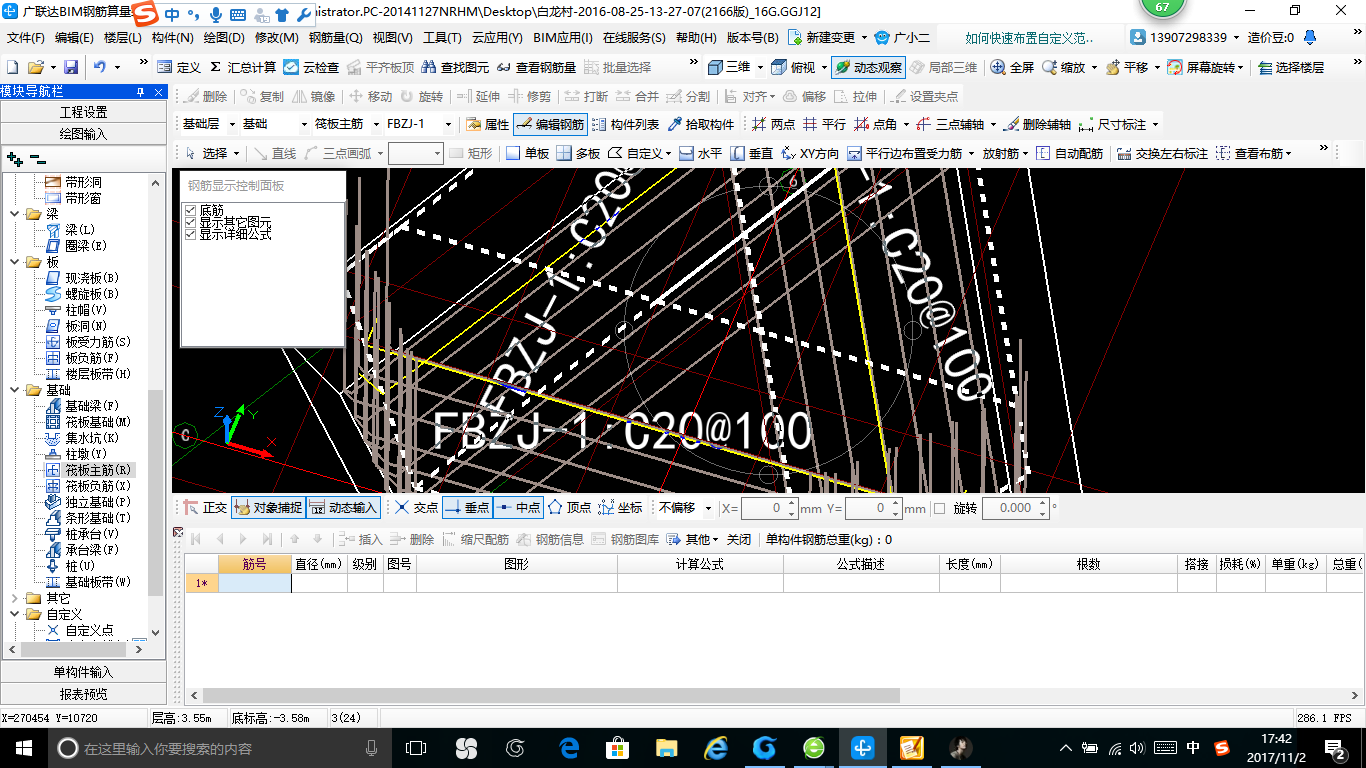Screen dimensions: 1366x768
Task: Open 单构件输入 section
Action: tap(83, 672)
